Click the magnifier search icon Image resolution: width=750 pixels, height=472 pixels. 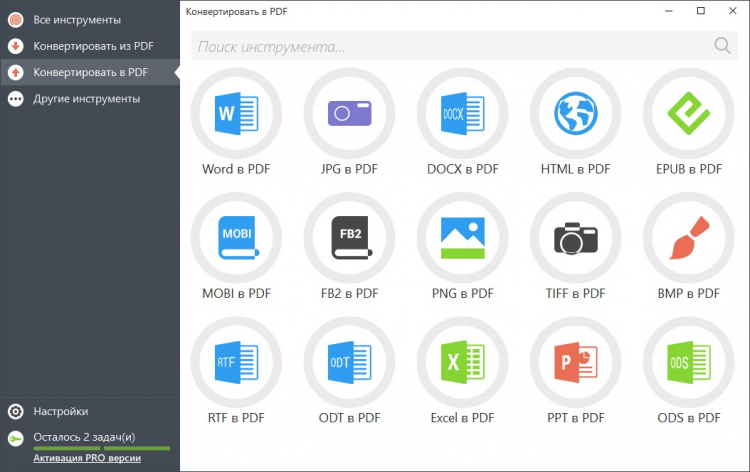pyautogui.click(x=722, y=46)
